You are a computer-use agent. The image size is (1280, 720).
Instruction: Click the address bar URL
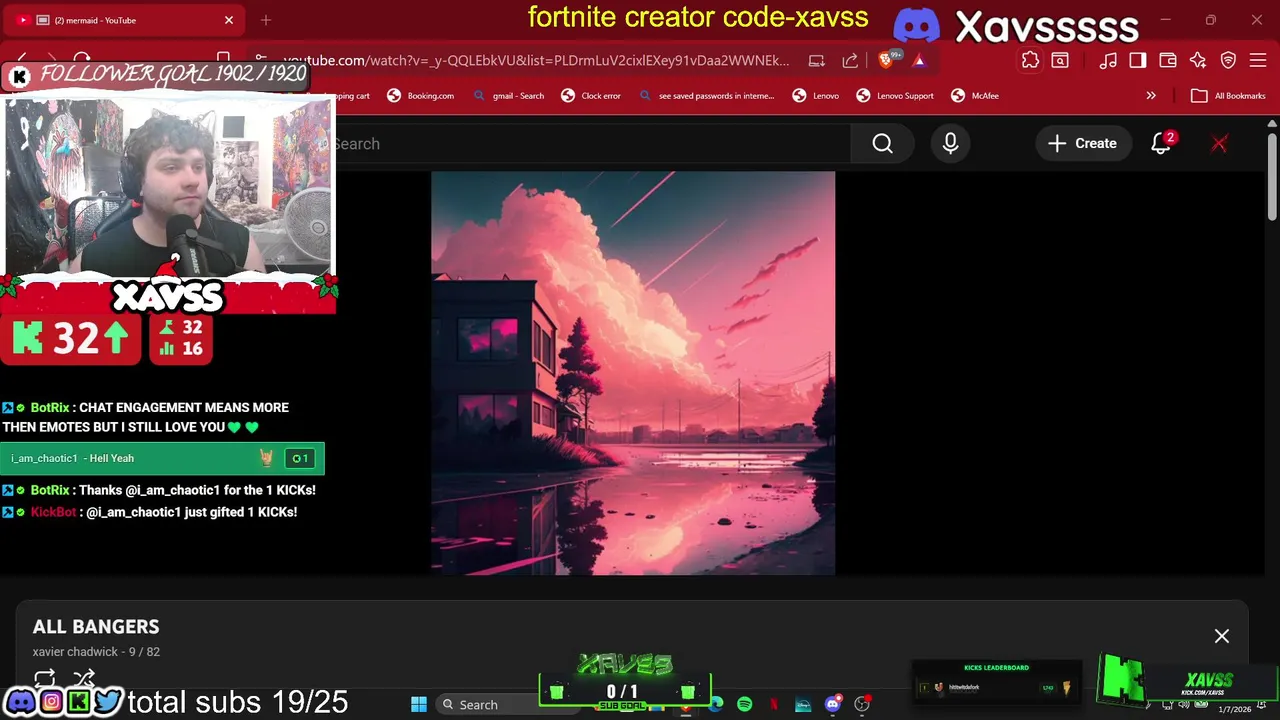pyautogui.click(x=536, y=60)
